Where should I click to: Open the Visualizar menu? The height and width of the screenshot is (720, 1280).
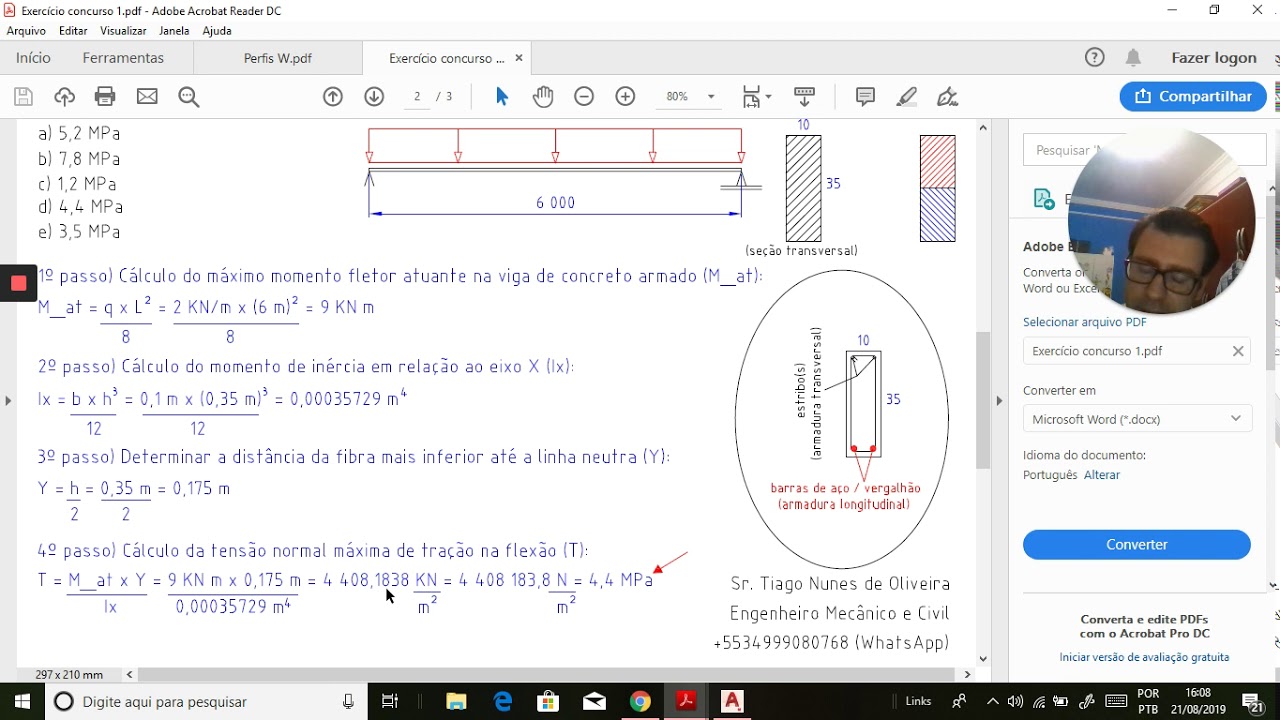123,31
